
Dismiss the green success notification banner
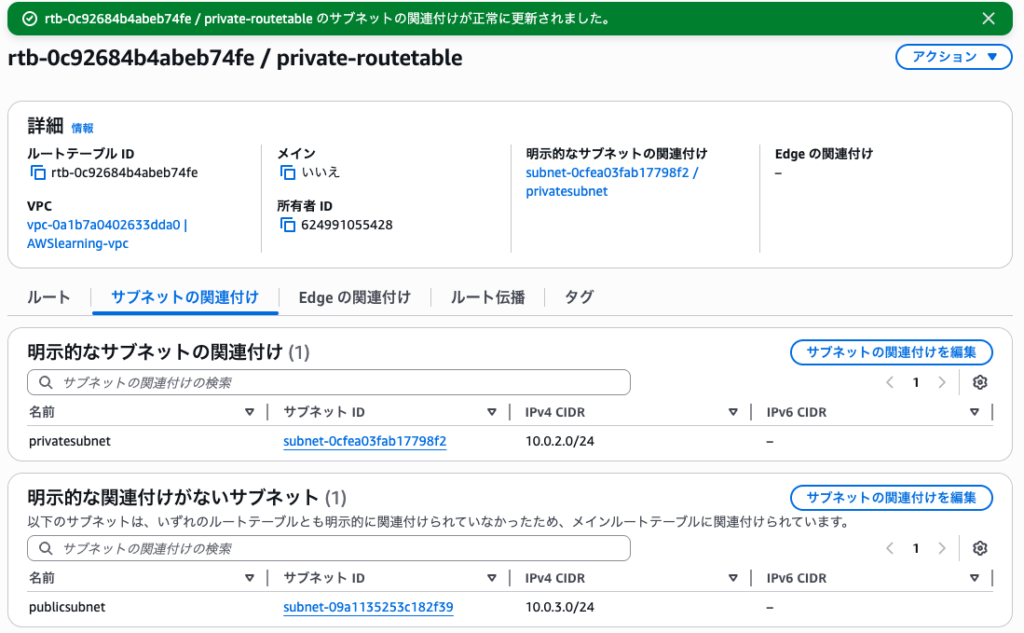click(988, 19)
